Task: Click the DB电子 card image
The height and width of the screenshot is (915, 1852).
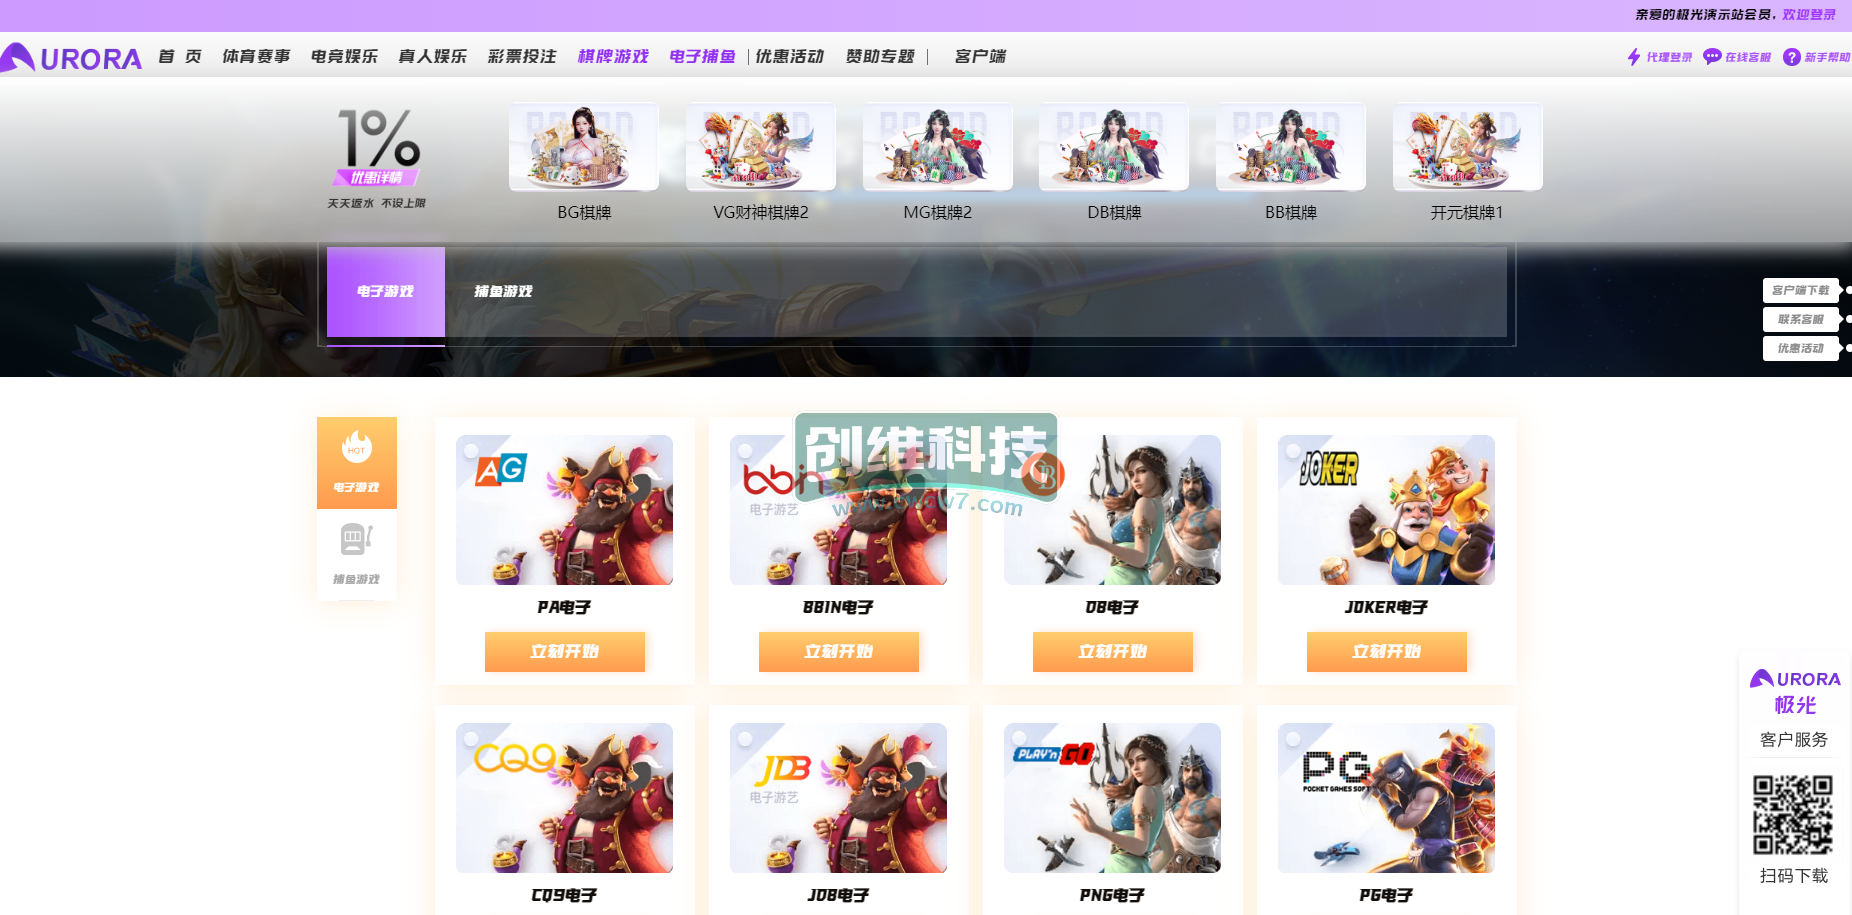Action: click(x=1112, y=510)
